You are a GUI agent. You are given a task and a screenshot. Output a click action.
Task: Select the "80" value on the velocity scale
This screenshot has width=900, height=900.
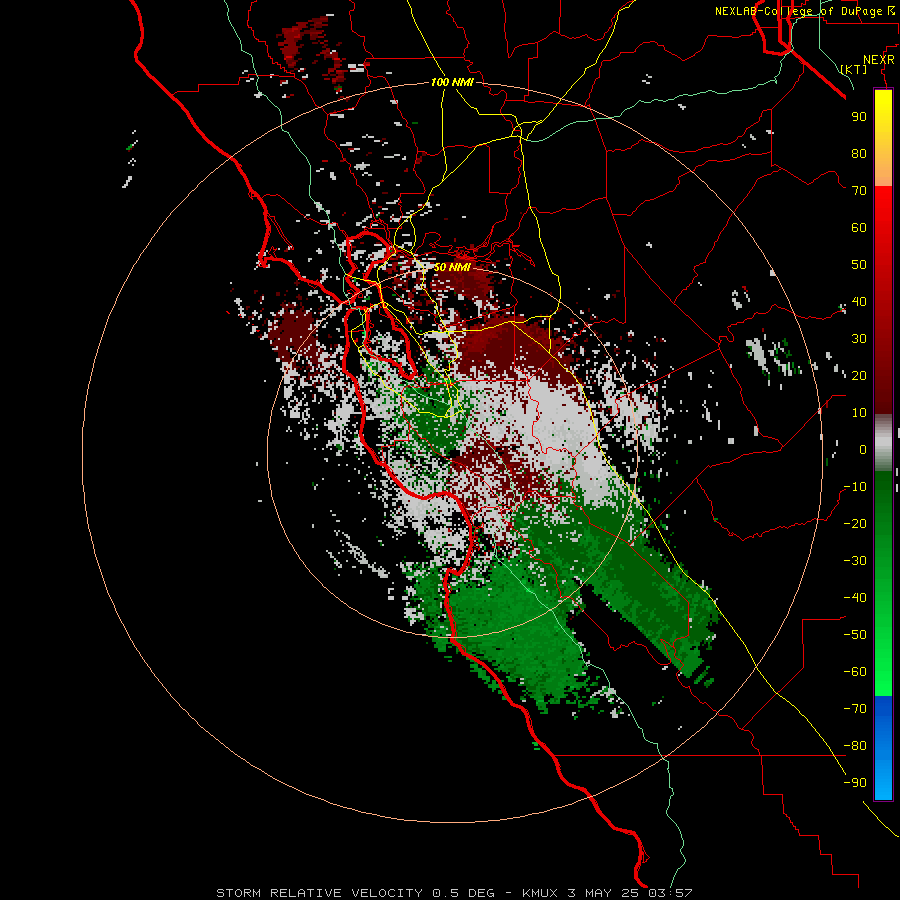(859, 153)
